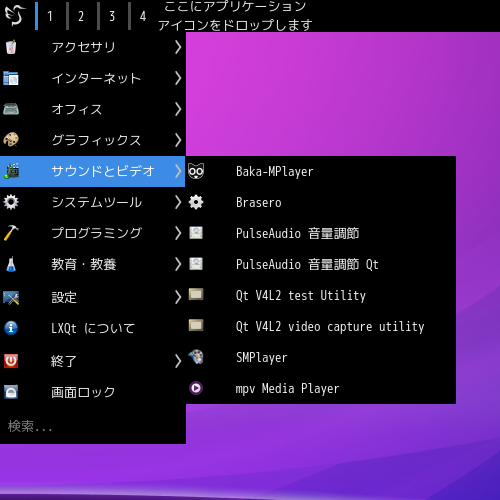Click the Accessories (アクセサリ) category icon
This screenshot has height=500, width=500.
click(x=11, y=47)
